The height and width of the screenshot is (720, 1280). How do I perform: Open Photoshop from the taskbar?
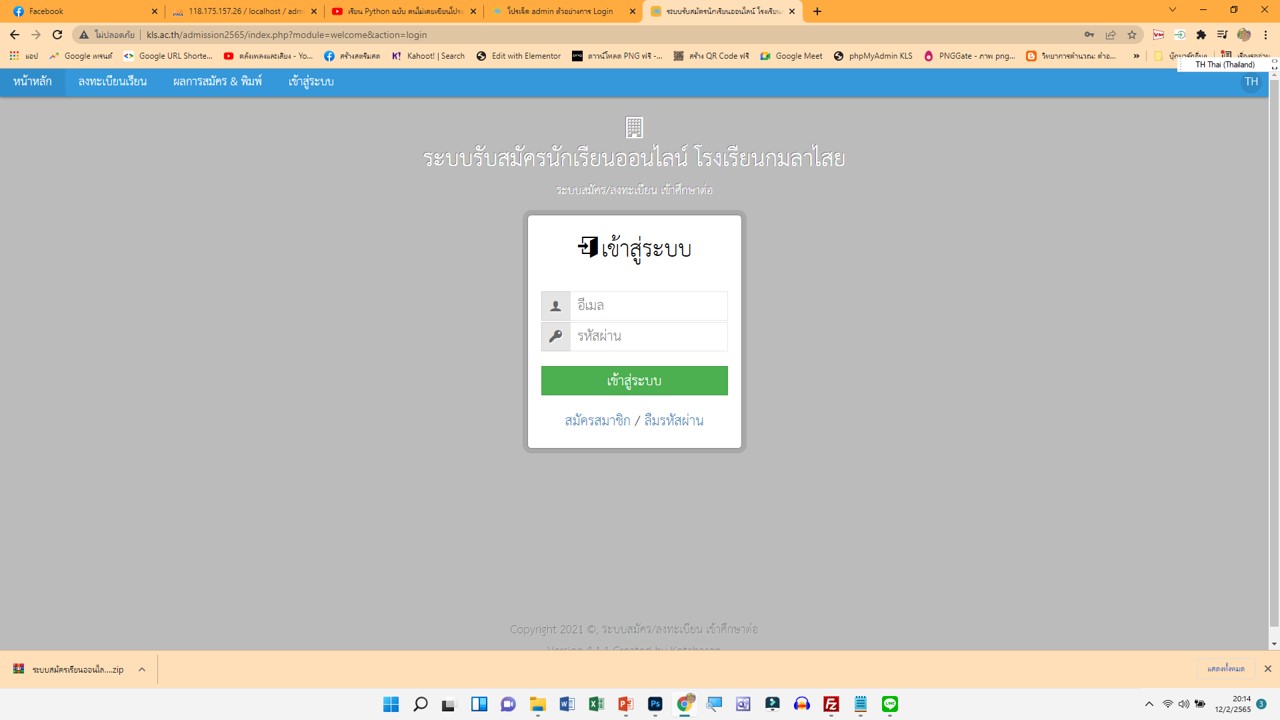655,704
